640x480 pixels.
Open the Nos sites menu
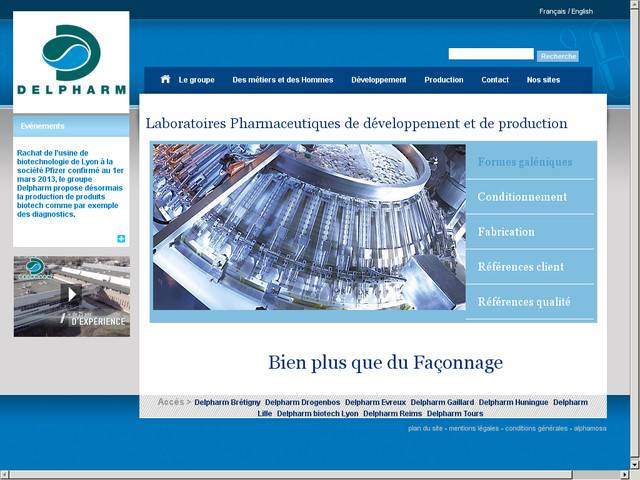pos(543,80)
